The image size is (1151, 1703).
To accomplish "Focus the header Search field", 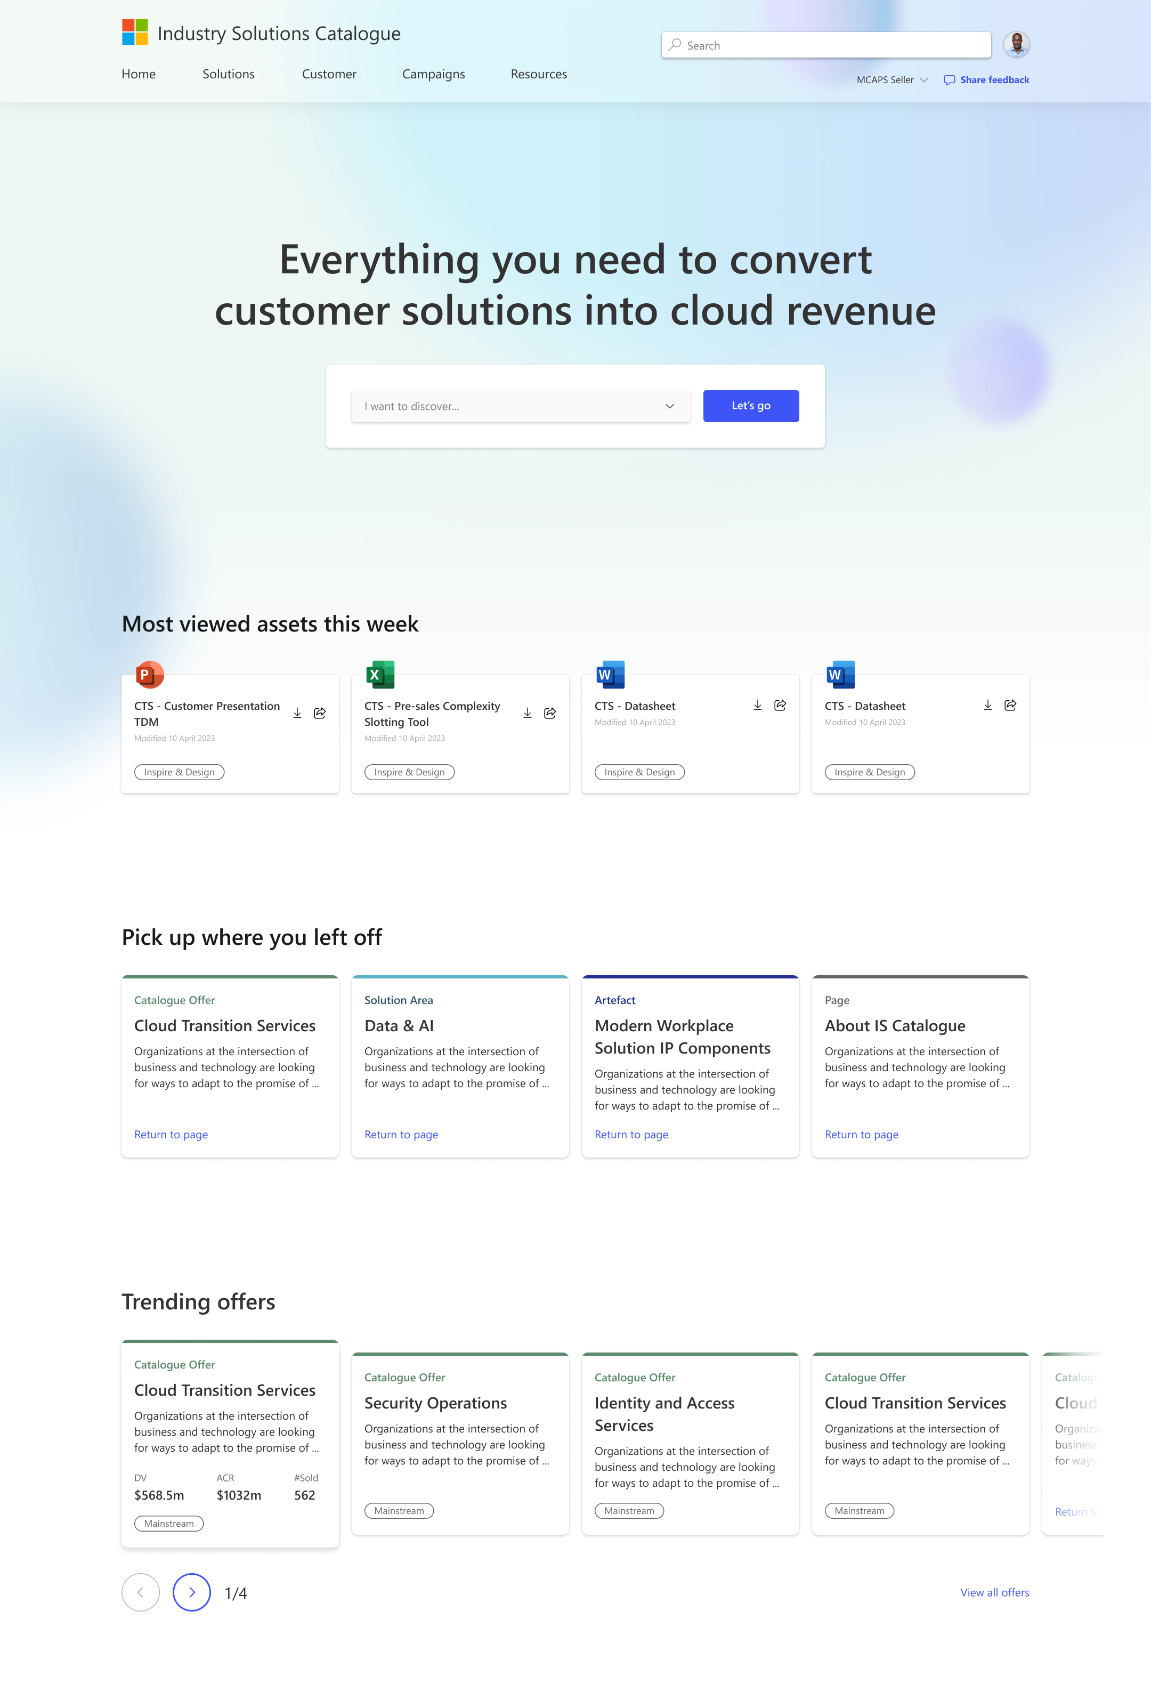I will tap(826, 45).
